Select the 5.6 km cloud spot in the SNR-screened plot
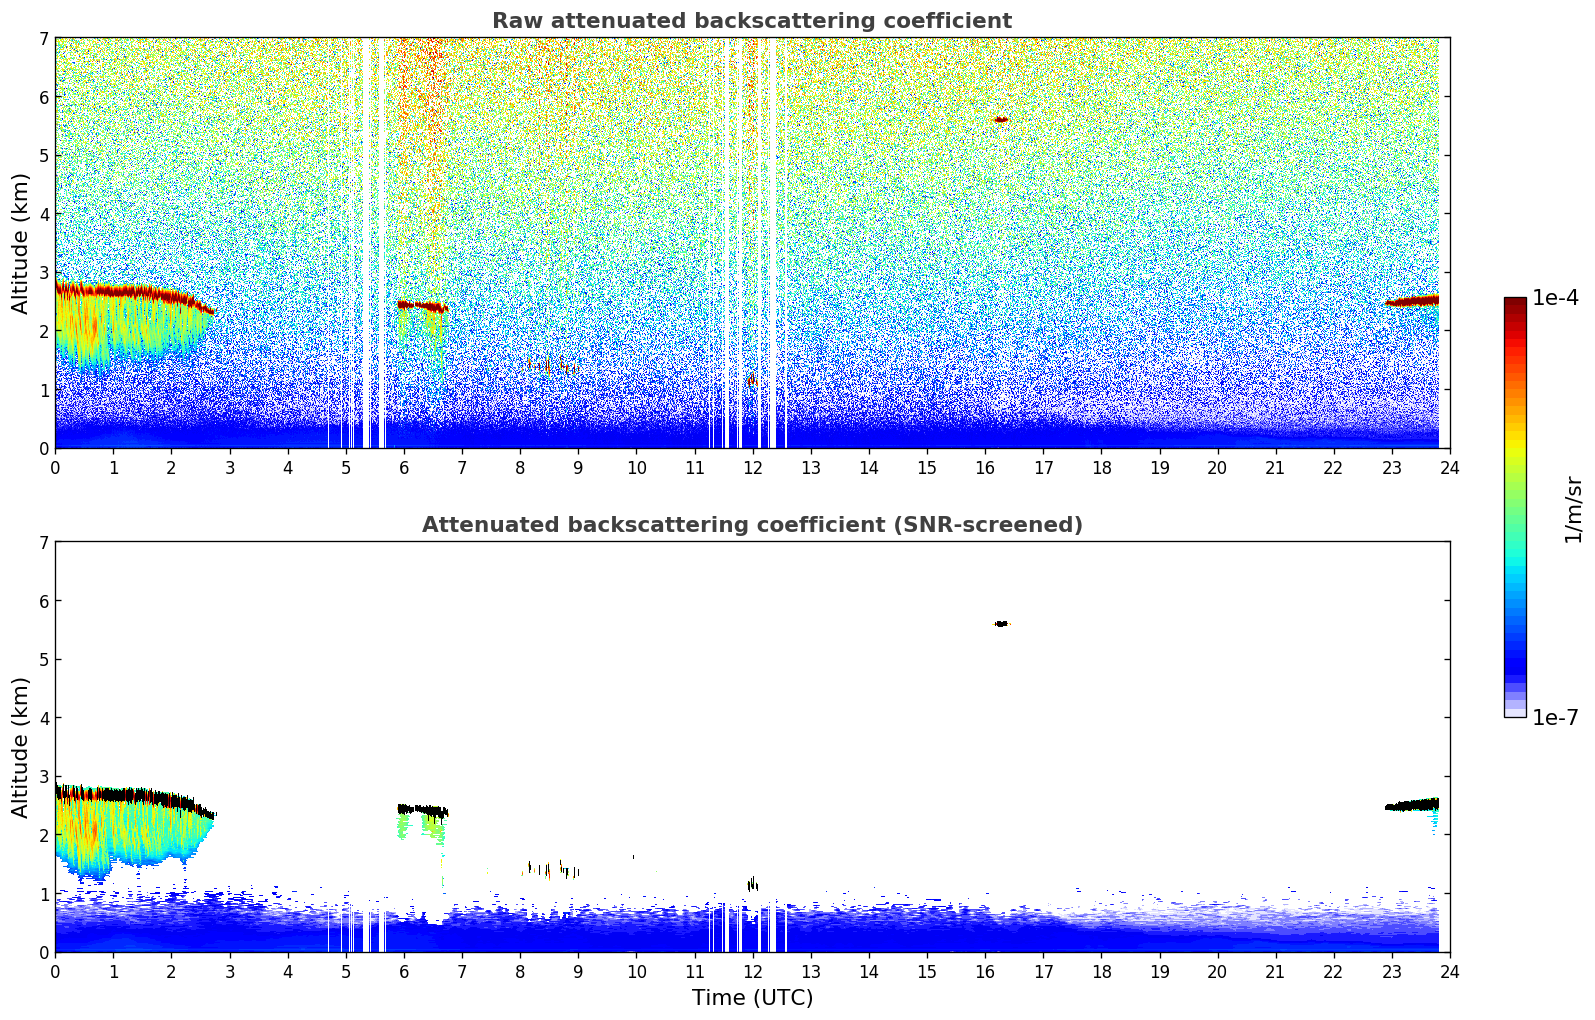Viewport: 1595px width, 1020px height. 1001,624
